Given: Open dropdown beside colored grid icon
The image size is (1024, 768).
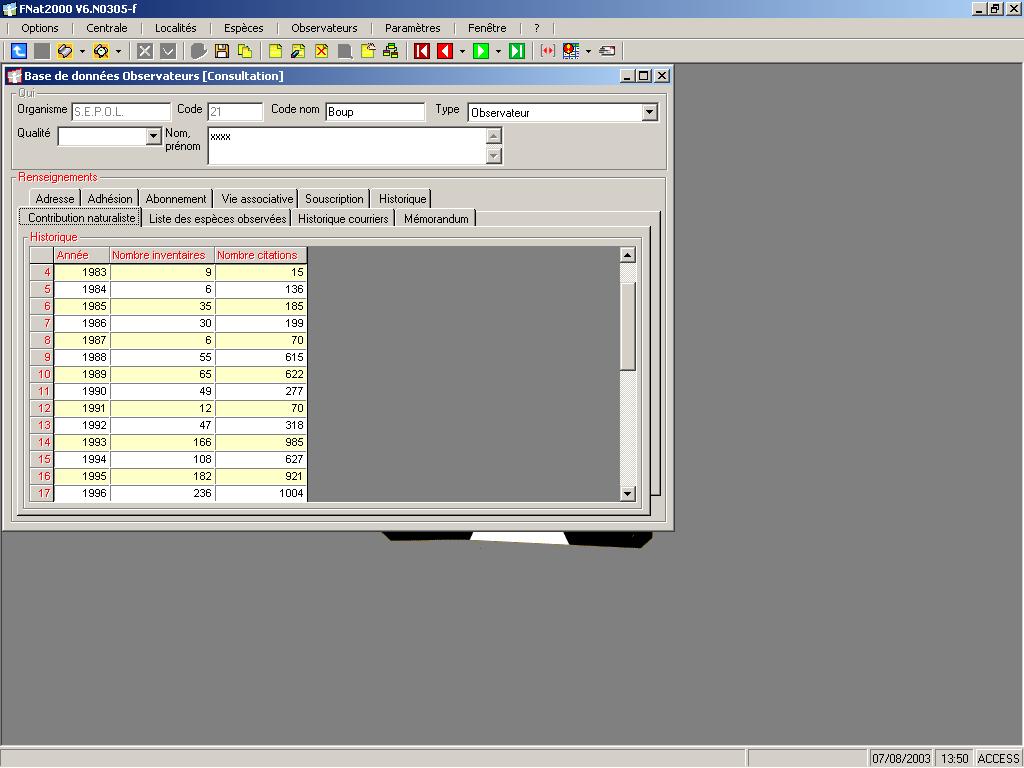Looking at the screenshot, I should tap(588, 51).
